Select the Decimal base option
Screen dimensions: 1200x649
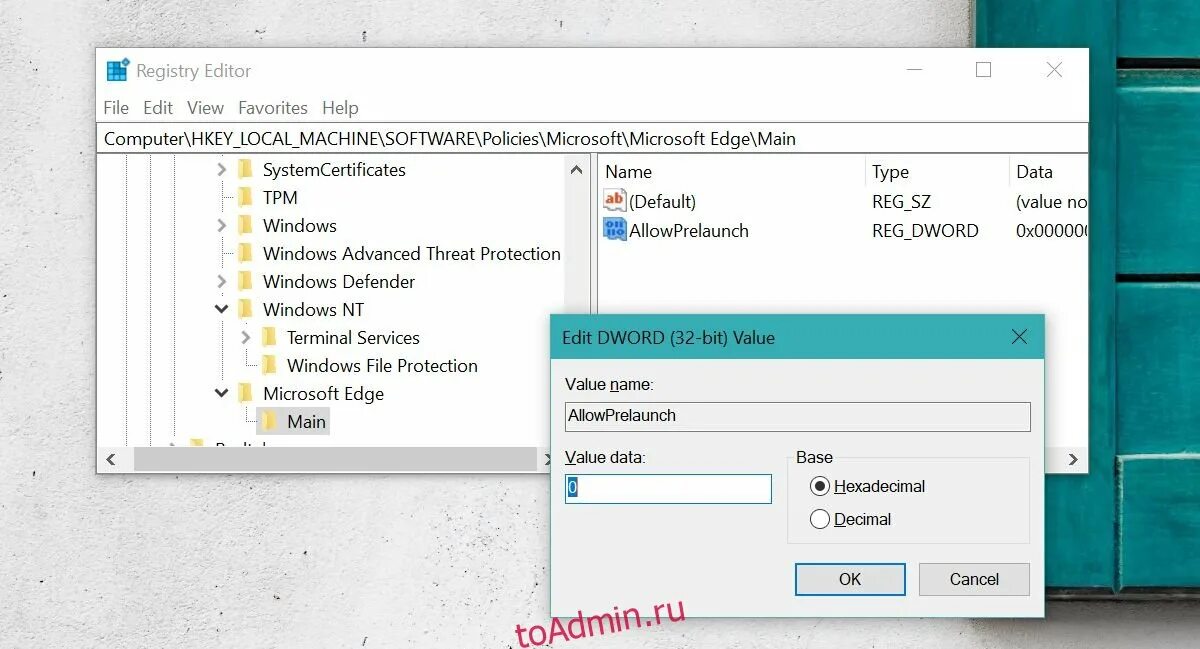point(820,519)
